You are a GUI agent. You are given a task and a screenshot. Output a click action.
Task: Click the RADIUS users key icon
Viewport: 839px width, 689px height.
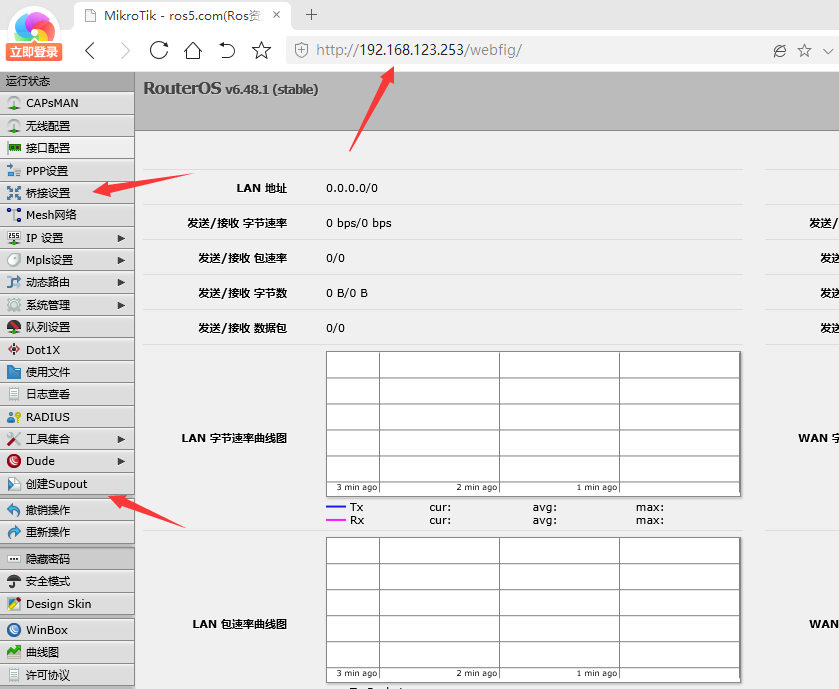click(14, 417)
